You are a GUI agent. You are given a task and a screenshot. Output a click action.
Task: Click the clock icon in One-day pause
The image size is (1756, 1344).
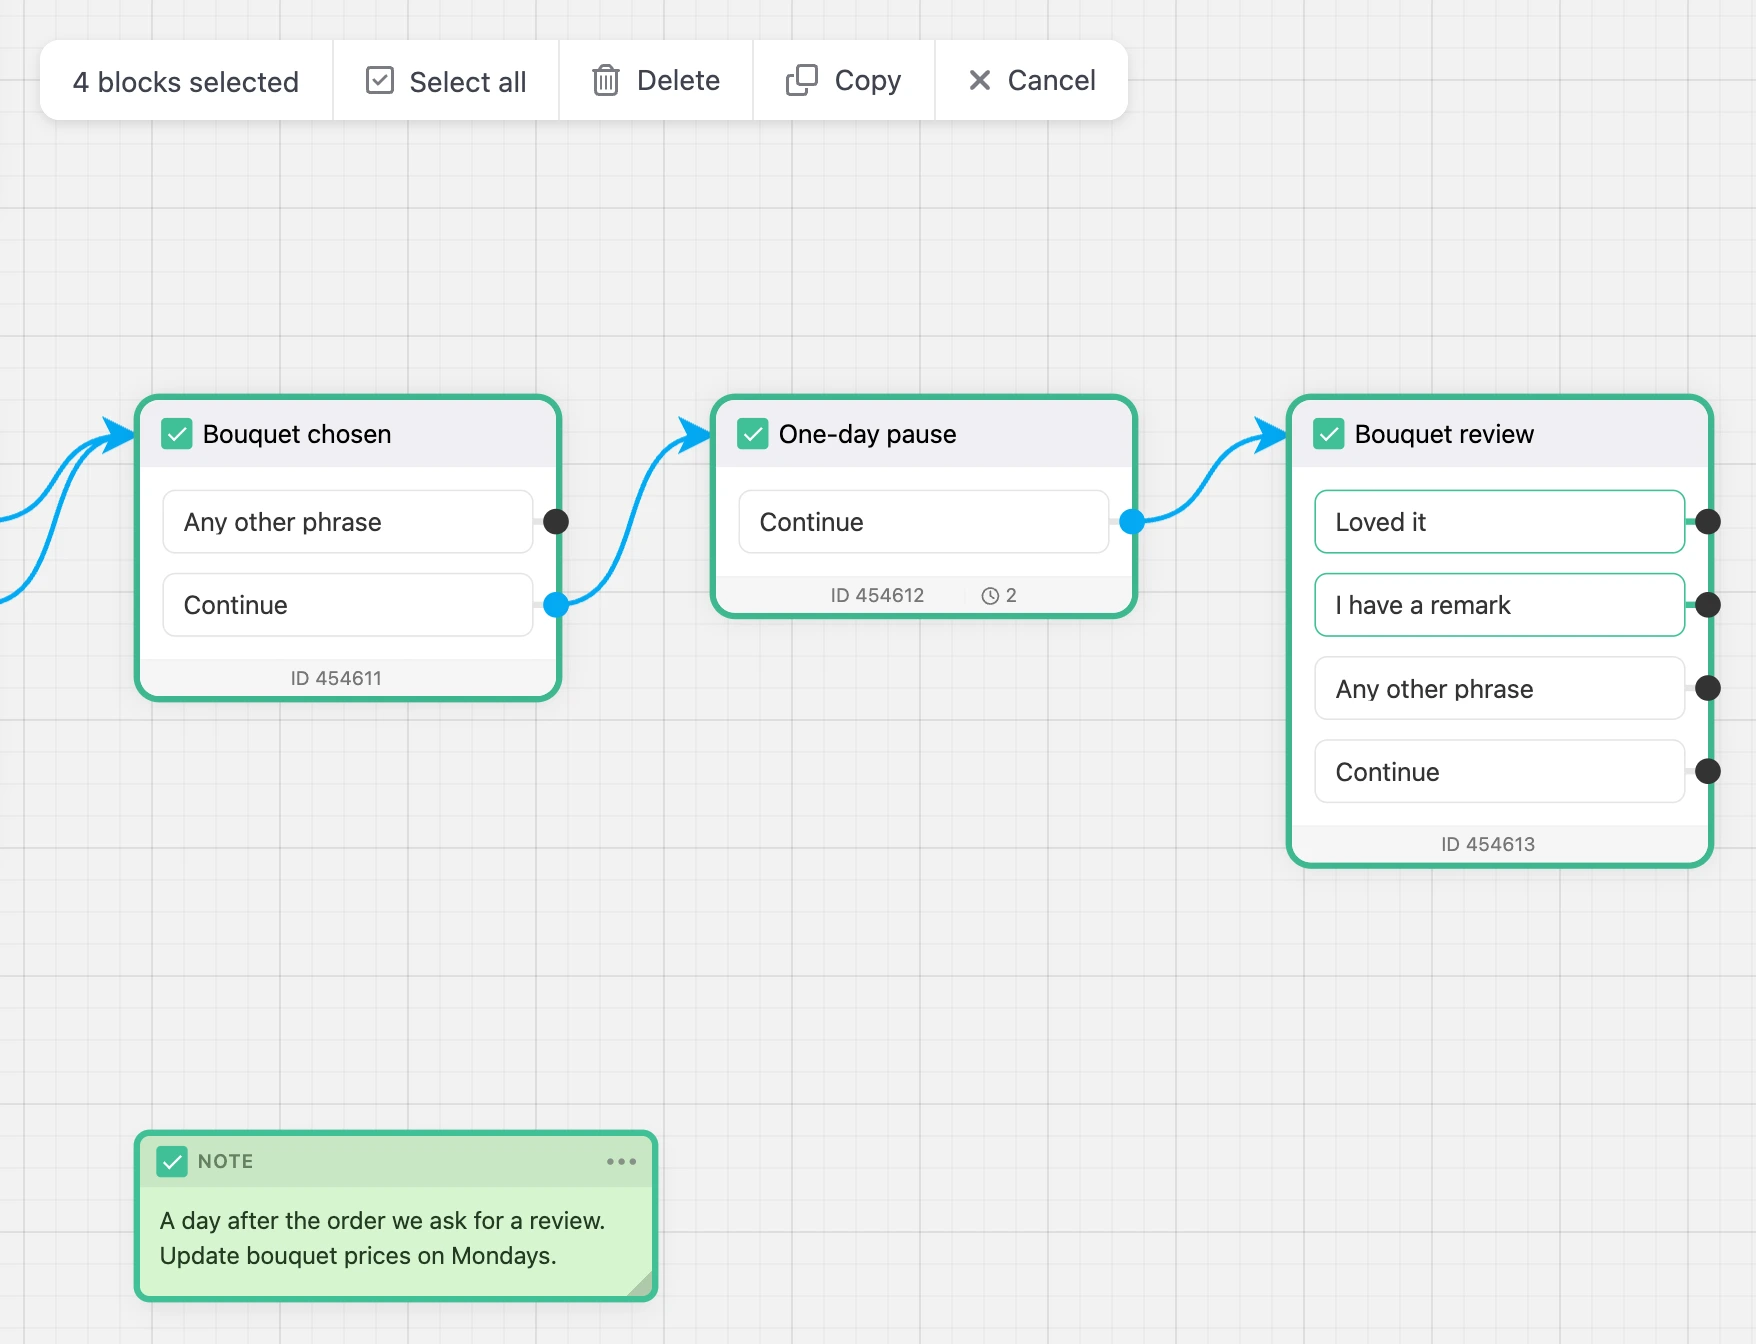(990, 596)
